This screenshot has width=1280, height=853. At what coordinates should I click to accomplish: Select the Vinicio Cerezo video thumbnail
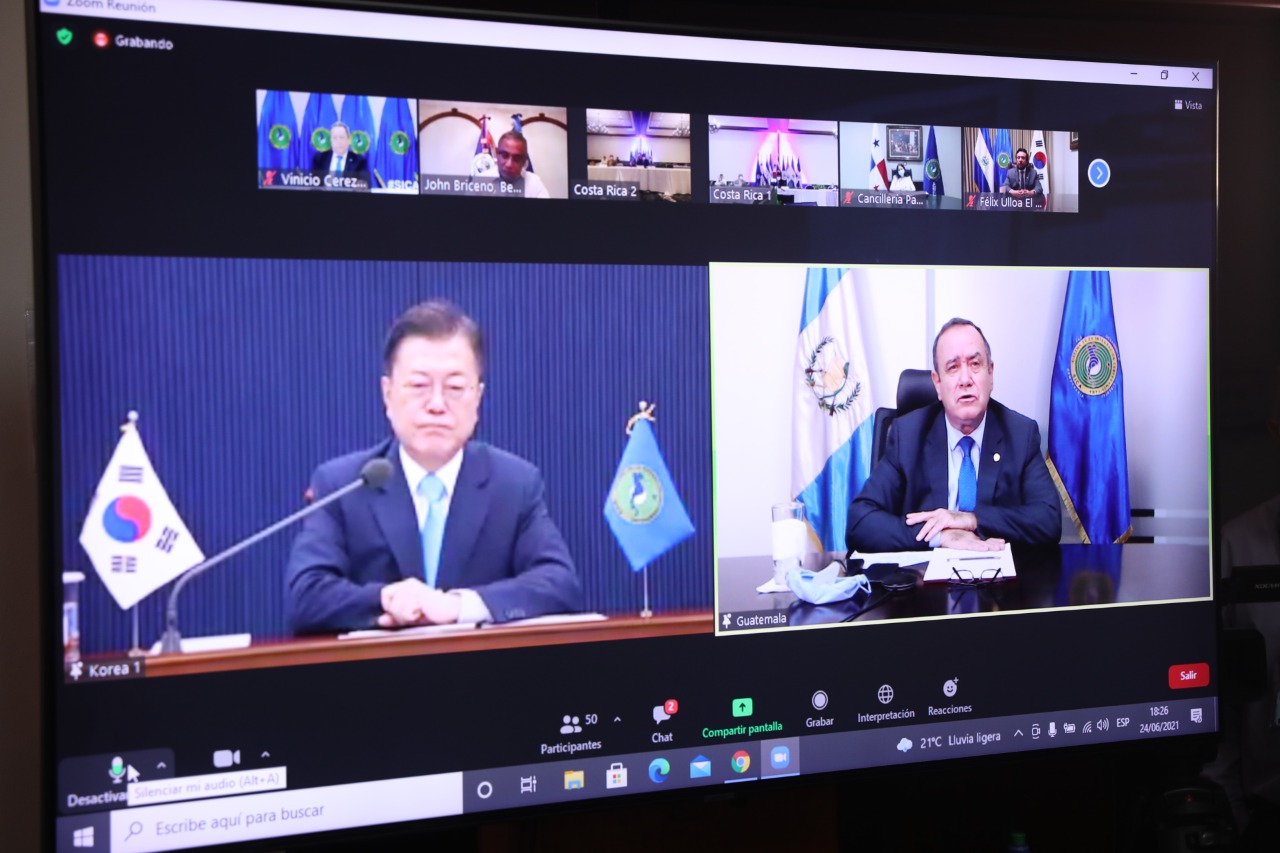[x=337, y=141]
